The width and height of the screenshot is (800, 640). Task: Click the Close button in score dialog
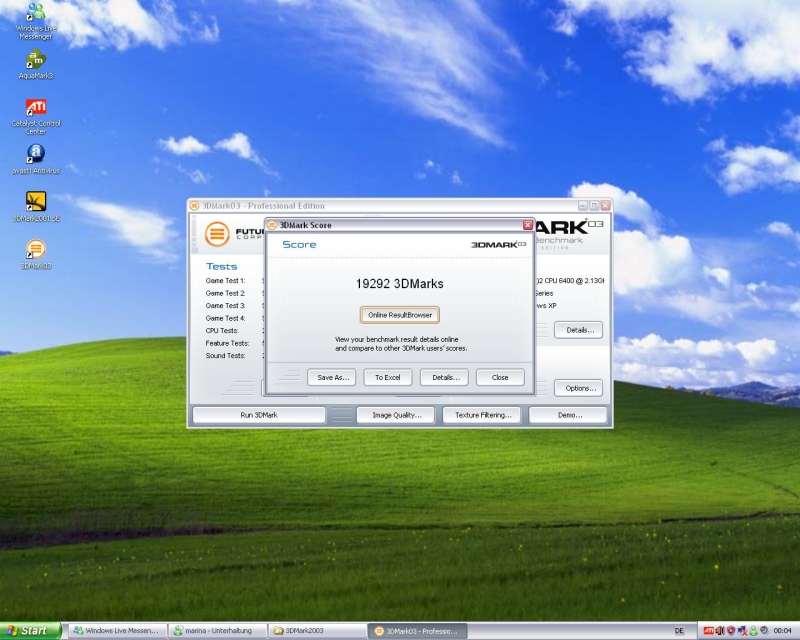[x=500, y=378]
